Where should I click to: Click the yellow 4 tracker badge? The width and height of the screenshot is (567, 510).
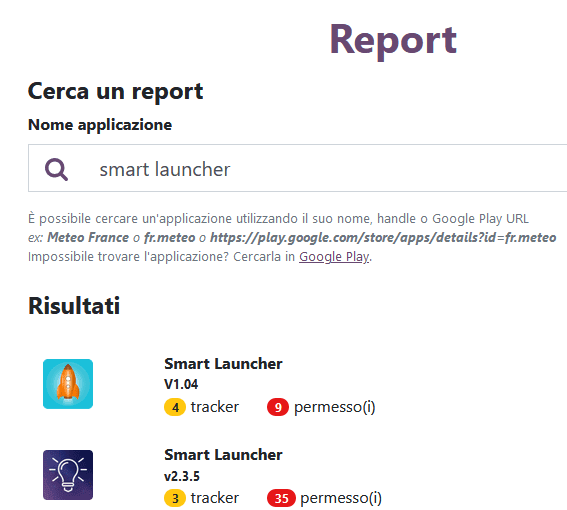[x=175, y=407]
